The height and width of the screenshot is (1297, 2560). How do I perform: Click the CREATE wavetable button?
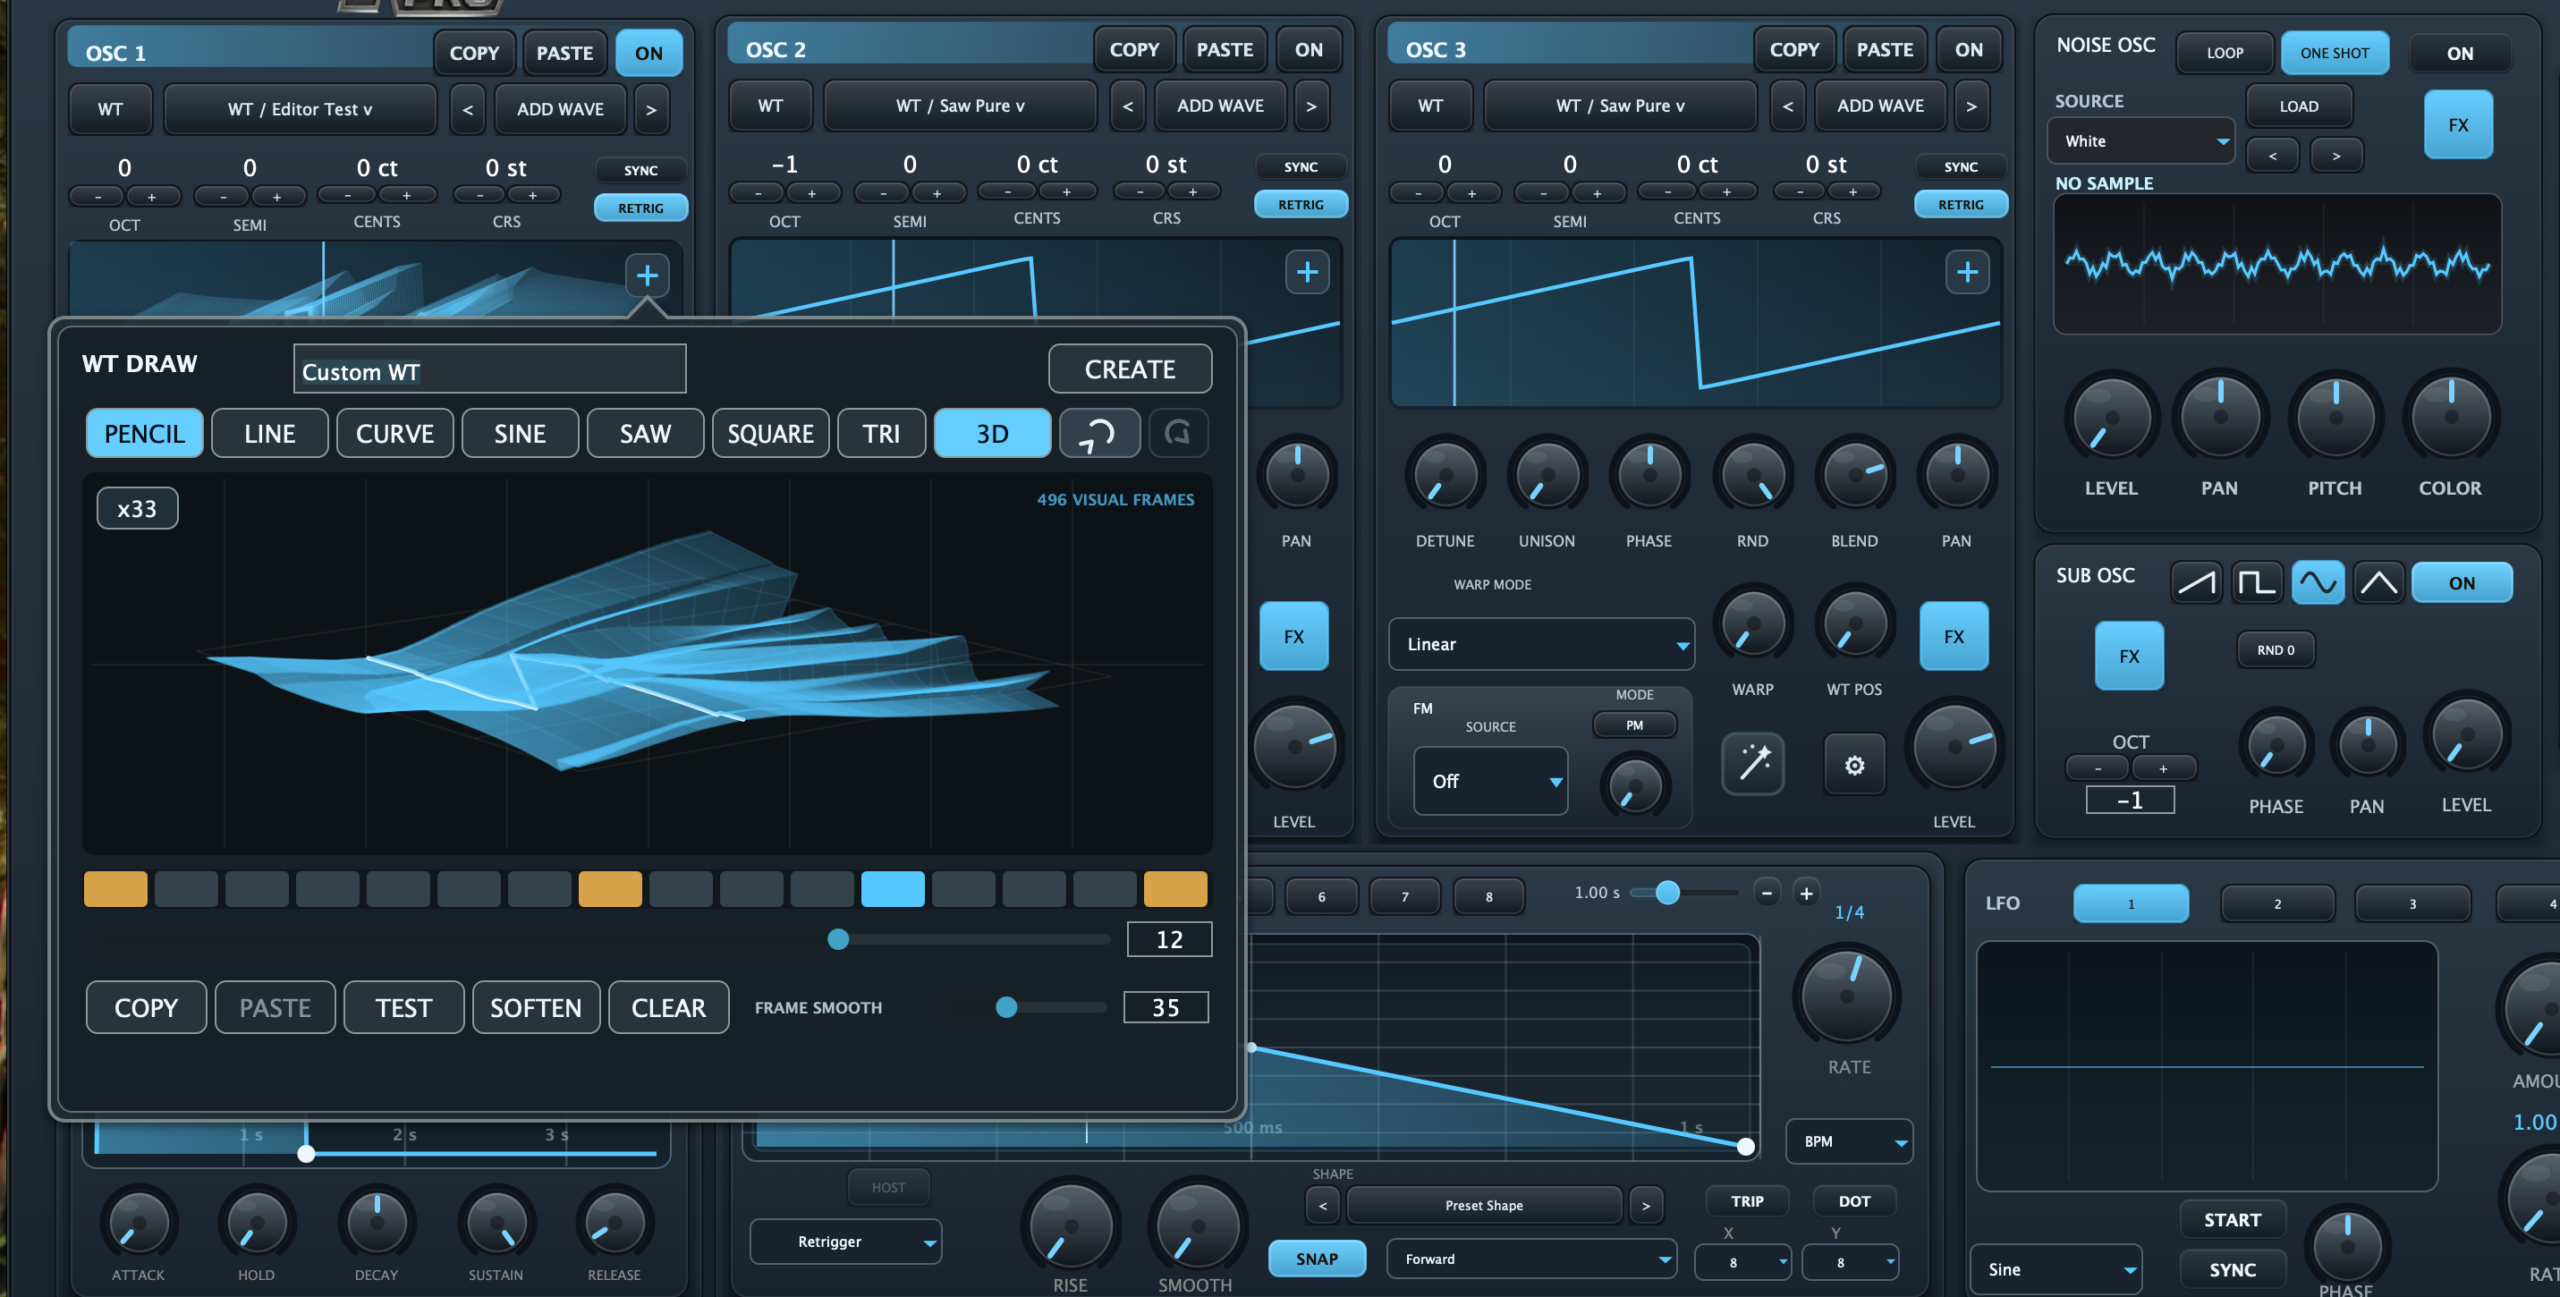click(1130, 369)
